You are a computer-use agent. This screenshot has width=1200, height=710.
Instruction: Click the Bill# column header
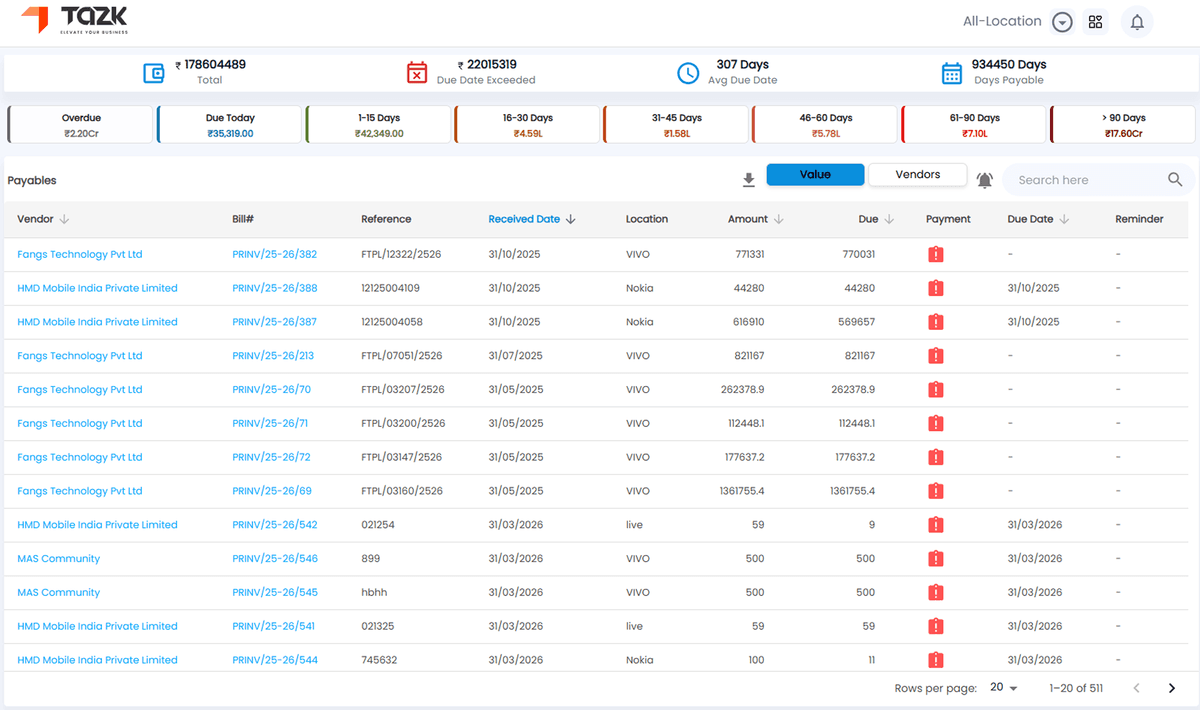click(243, 219)
